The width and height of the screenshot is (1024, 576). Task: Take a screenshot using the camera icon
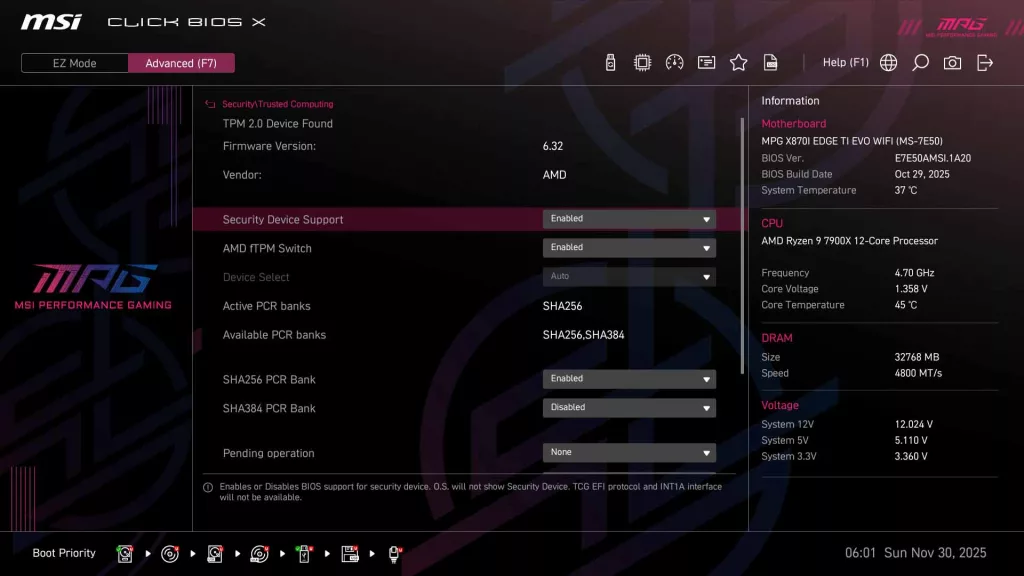click(952, 62)
